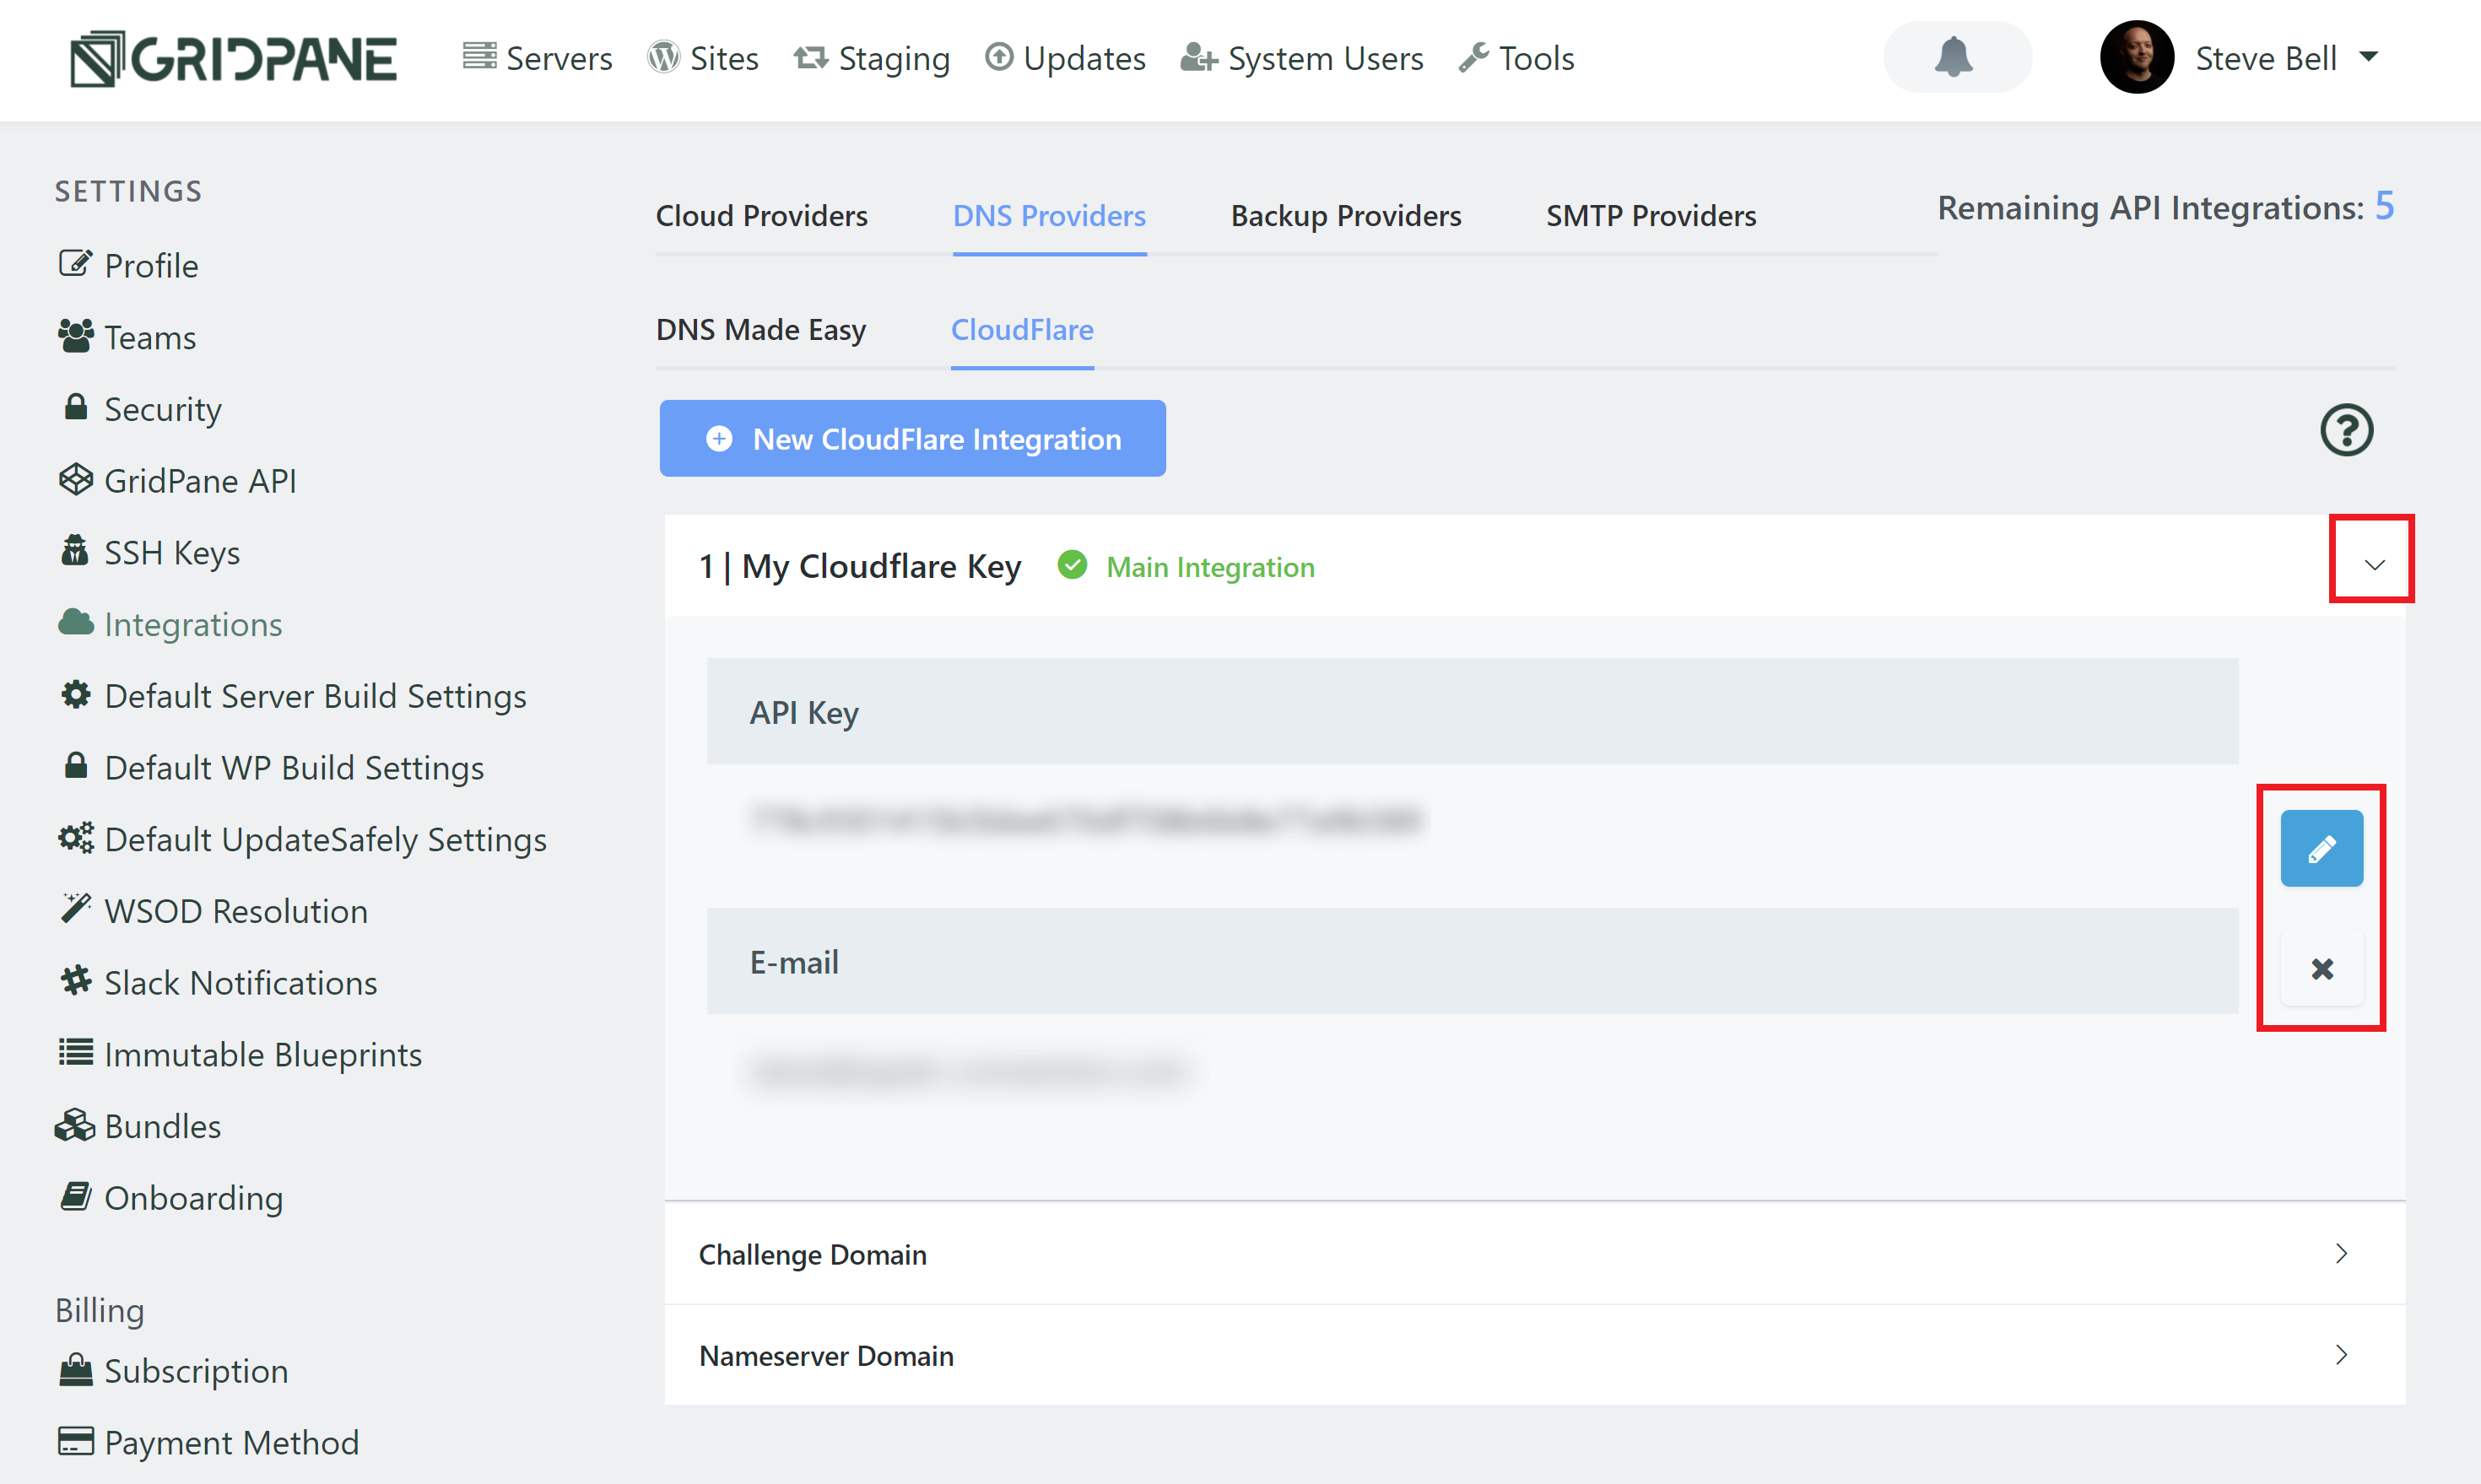Click SSH Keys icon in sidebar
2481x1484 pixels.
(75, 551)
